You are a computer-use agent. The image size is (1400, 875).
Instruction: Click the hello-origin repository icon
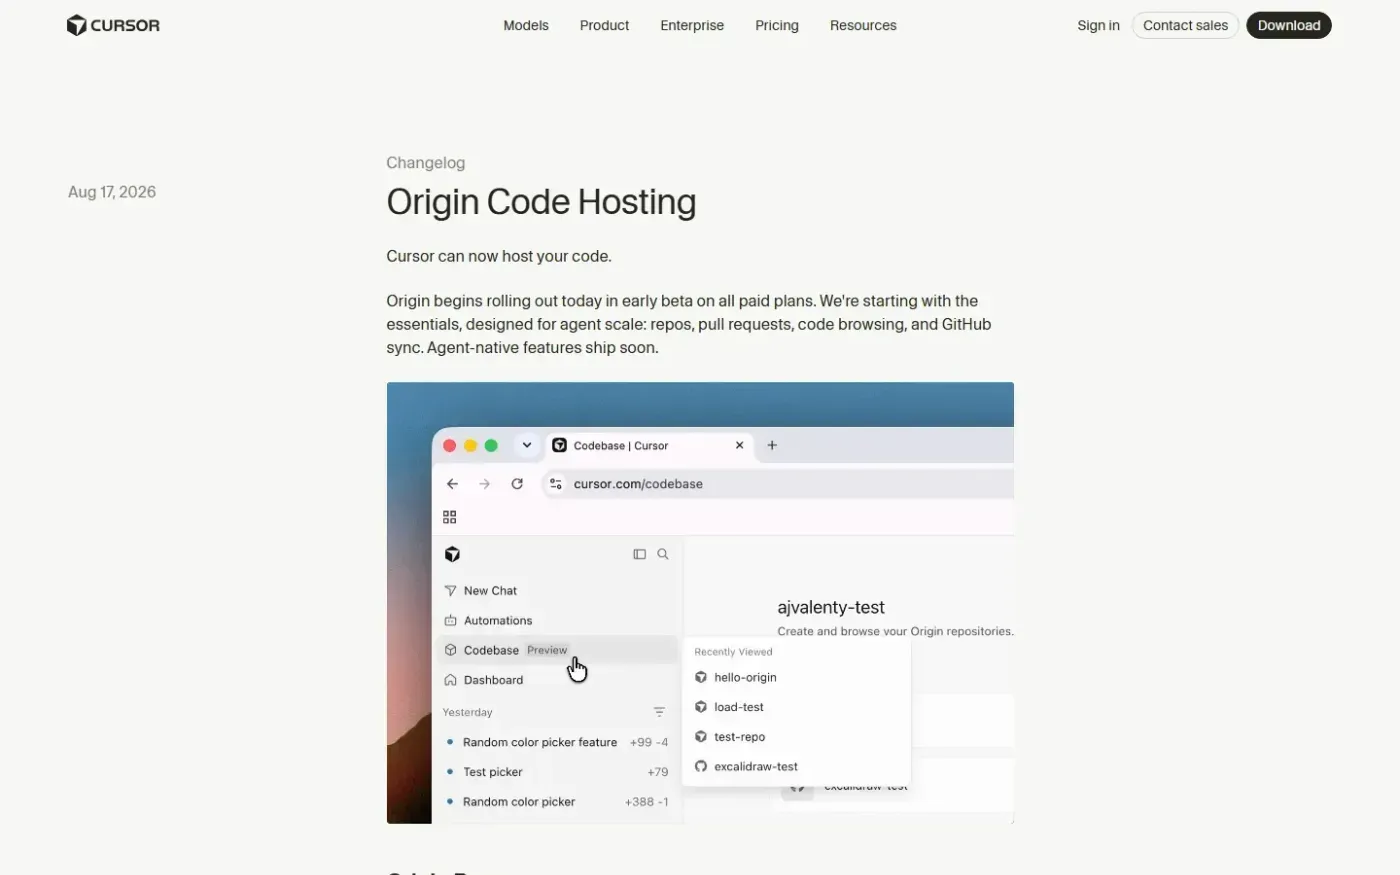coord(701,677)
